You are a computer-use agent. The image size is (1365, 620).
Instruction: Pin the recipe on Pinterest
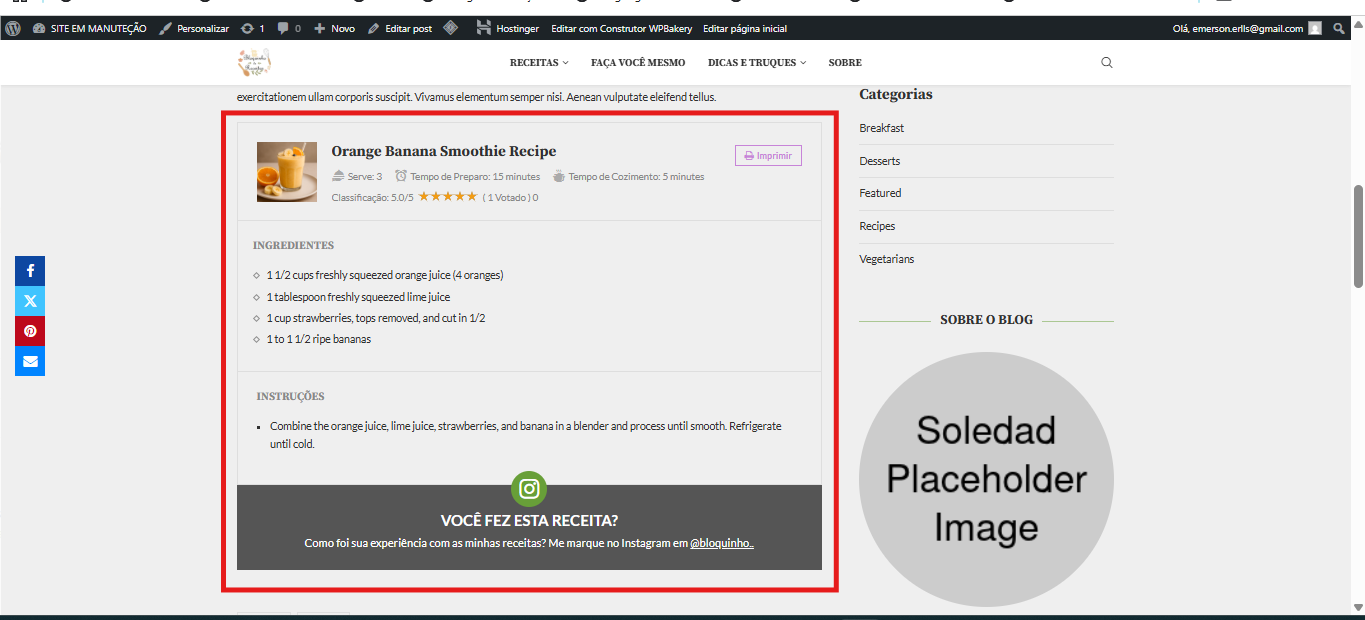click(30, 331)
